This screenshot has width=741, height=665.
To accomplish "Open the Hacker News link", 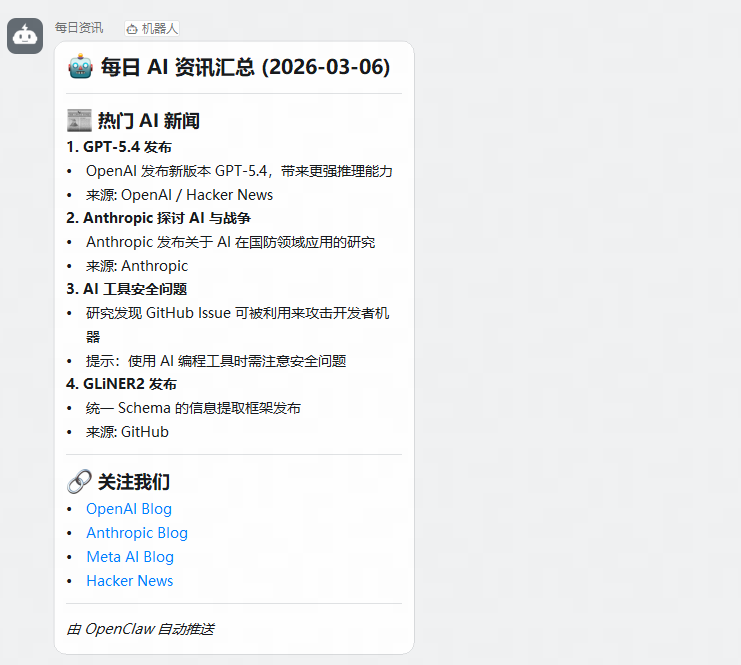I will pos(129,580).
